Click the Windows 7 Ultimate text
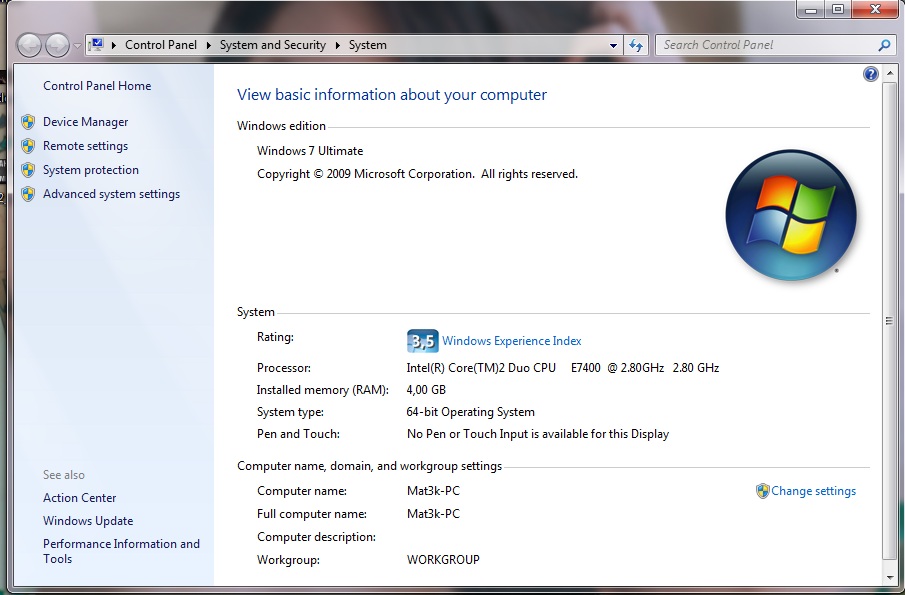Viewport: 905px width, 595px height. 310,151
